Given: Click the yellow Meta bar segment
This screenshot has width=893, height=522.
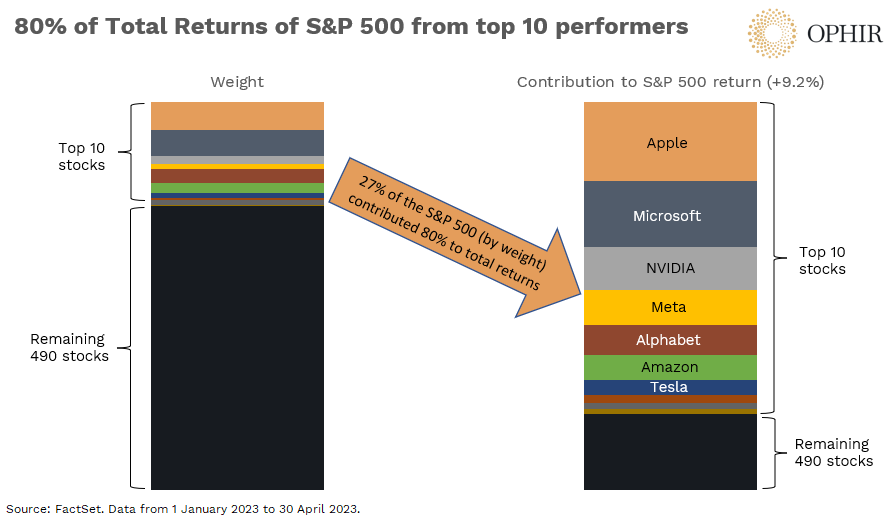Looking at the screenshot, I should click(x=667, y=307).
